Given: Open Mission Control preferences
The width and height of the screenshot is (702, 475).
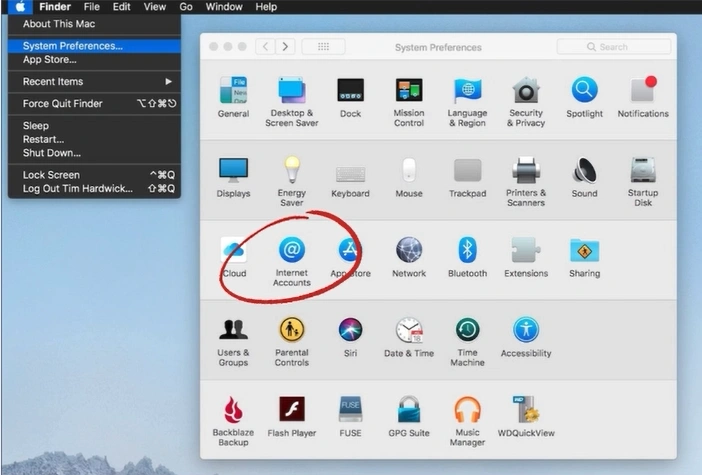Looking at the screenshot, I should click(409, 102).
